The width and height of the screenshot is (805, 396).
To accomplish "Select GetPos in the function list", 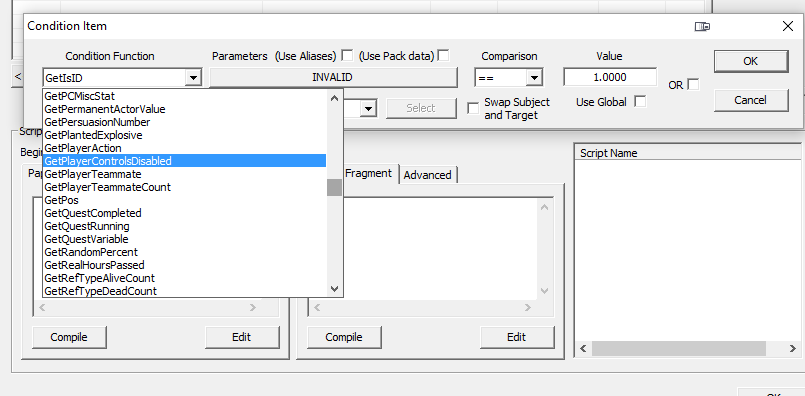I will tap(184, 200).
